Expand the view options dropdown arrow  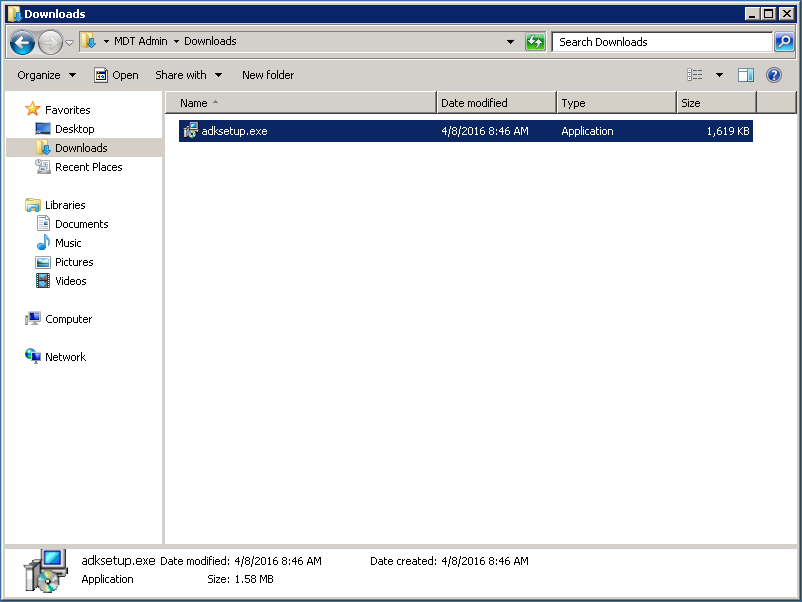[x=718, y=75]
